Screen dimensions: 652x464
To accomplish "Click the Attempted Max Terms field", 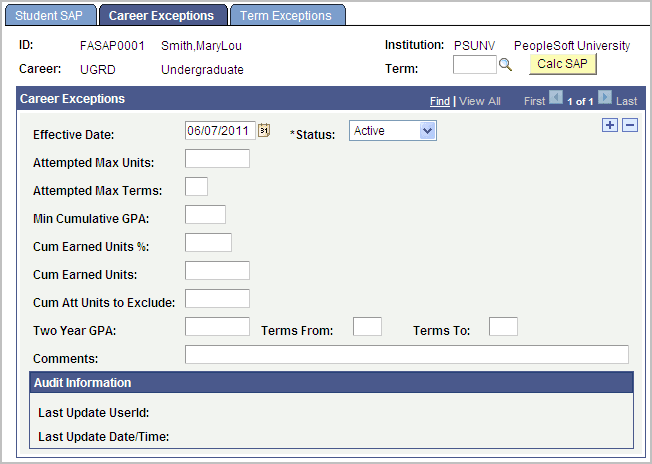I will click(196, 186).
